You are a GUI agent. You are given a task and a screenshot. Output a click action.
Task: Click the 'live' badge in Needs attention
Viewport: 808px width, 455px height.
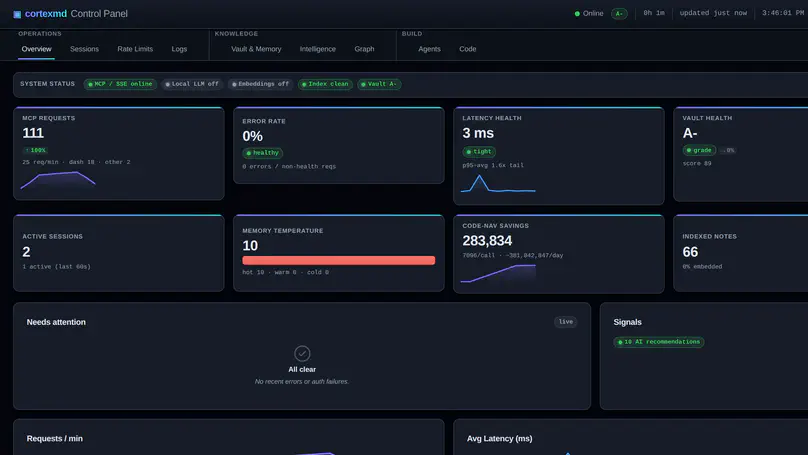pyautogui.click(x=565, y=322)
